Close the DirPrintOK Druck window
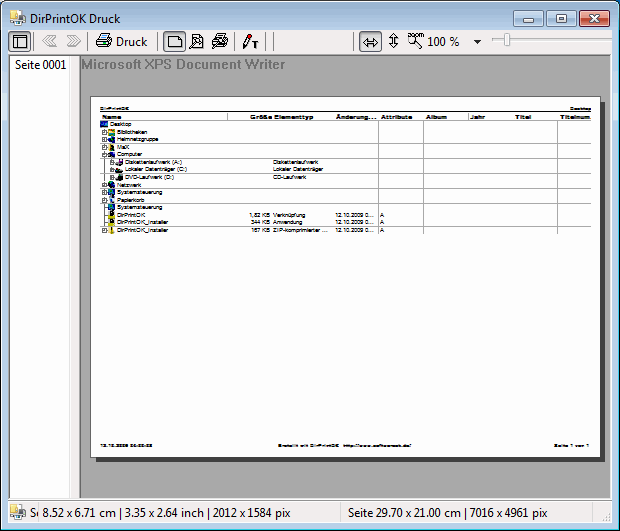This screenshot has height=531, width=620. 594,19
